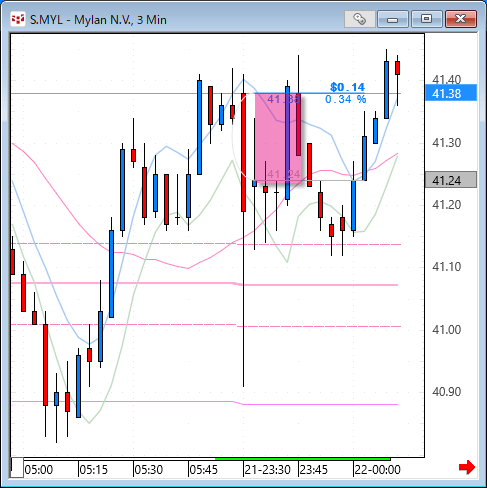This screenshot has width=487, height=488.
Task: Click the 05:45 time axis label
Action: 204,470
